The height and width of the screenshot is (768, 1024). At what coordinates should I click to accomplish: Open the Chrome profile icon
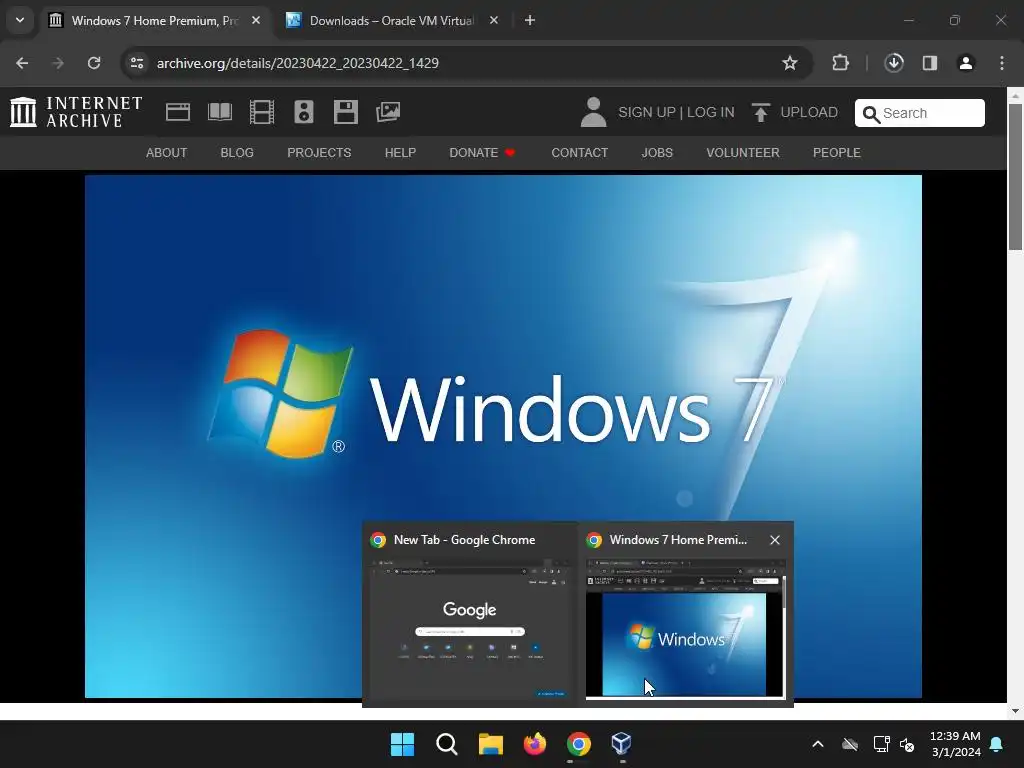(x=966, y=63)
